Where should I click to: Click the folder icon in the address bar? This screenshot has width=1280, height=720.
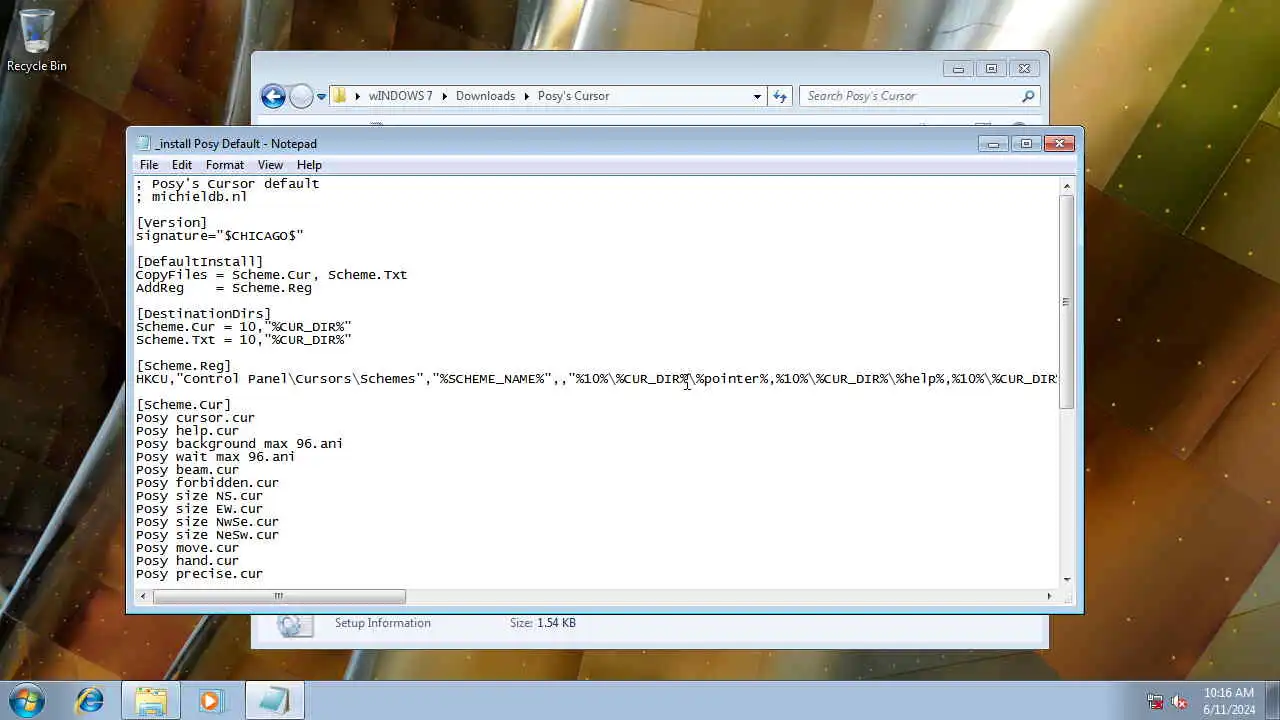click(x=340, y=96)
